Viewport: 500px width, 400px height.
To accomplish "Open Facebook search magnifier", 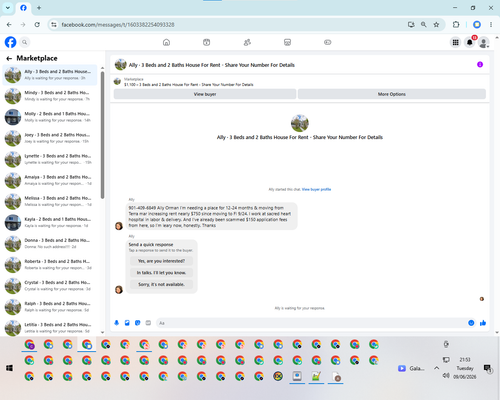I will point(24,42).
